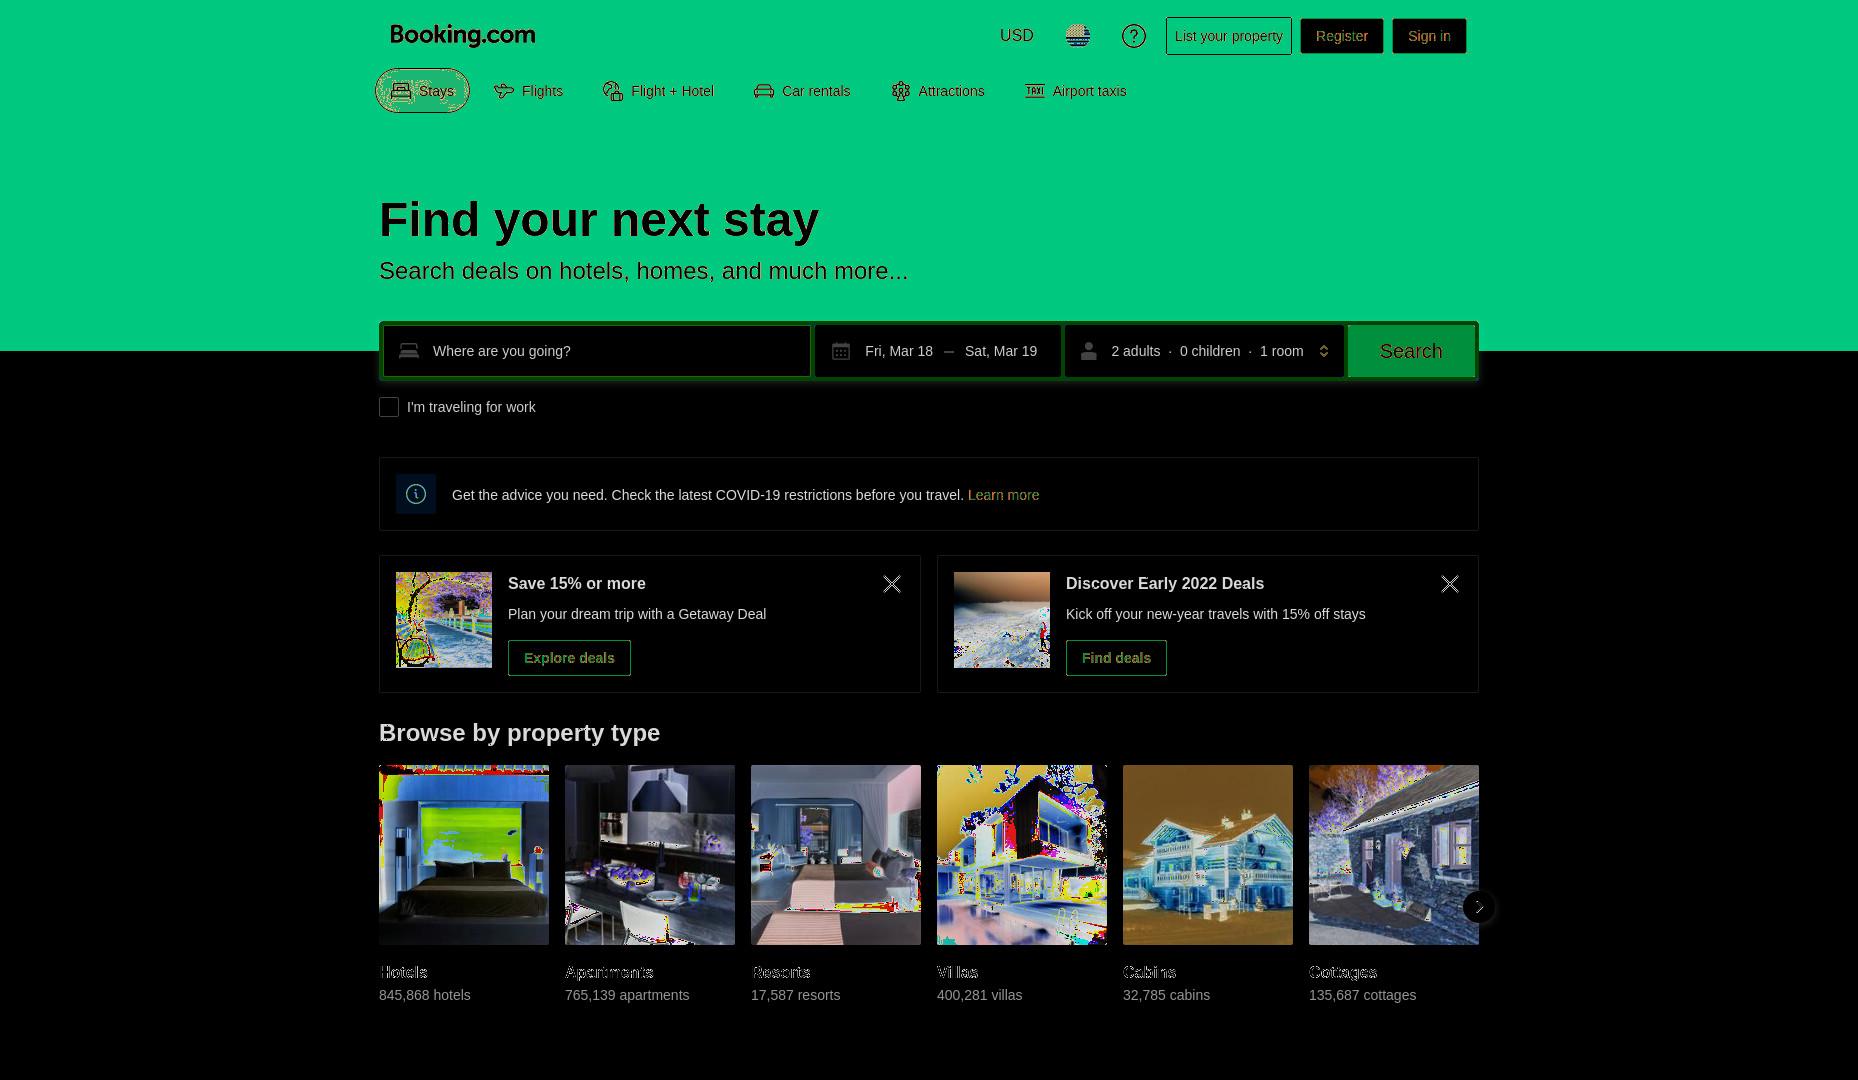Click the Where are you going field

[x=597, y=351]
